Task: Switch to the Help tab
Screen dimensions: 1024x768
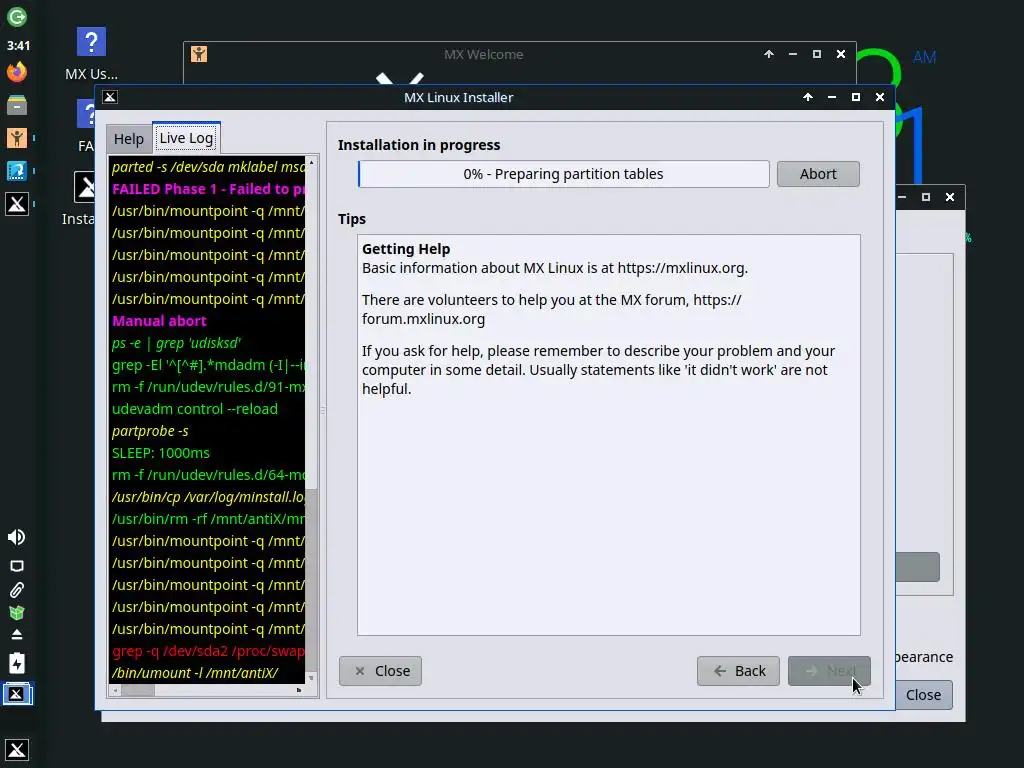Action: coord(129,139)
